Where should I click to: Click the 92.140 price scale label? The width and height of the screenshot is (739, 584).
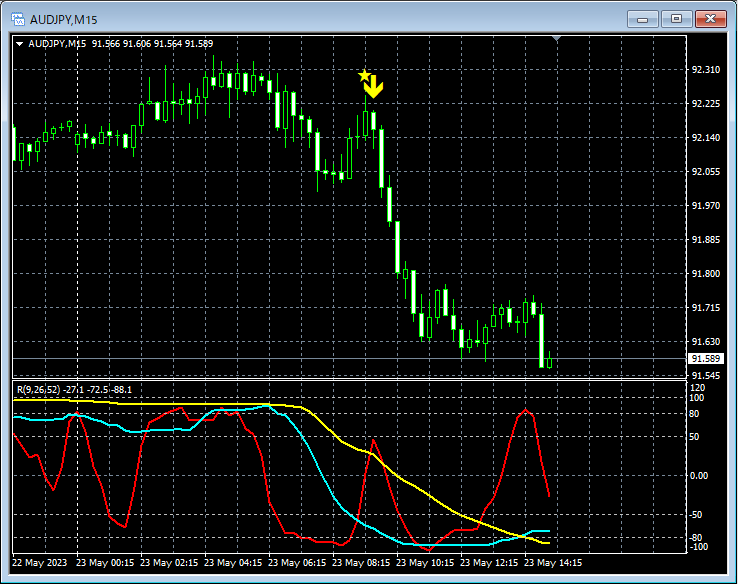[706, 138]
